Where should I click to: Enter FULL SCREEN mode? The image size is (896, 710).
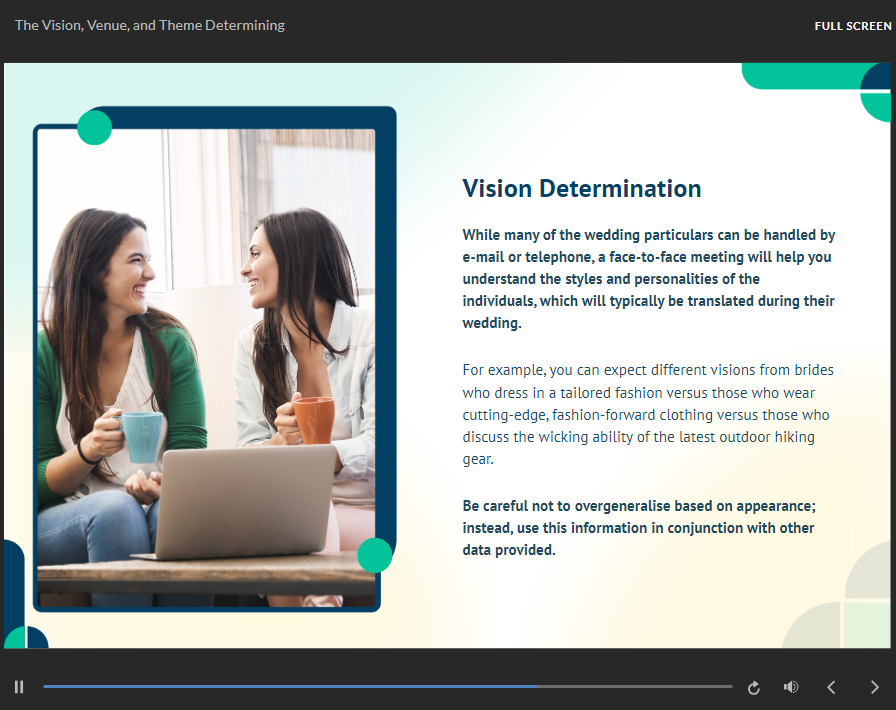(853, 26)
